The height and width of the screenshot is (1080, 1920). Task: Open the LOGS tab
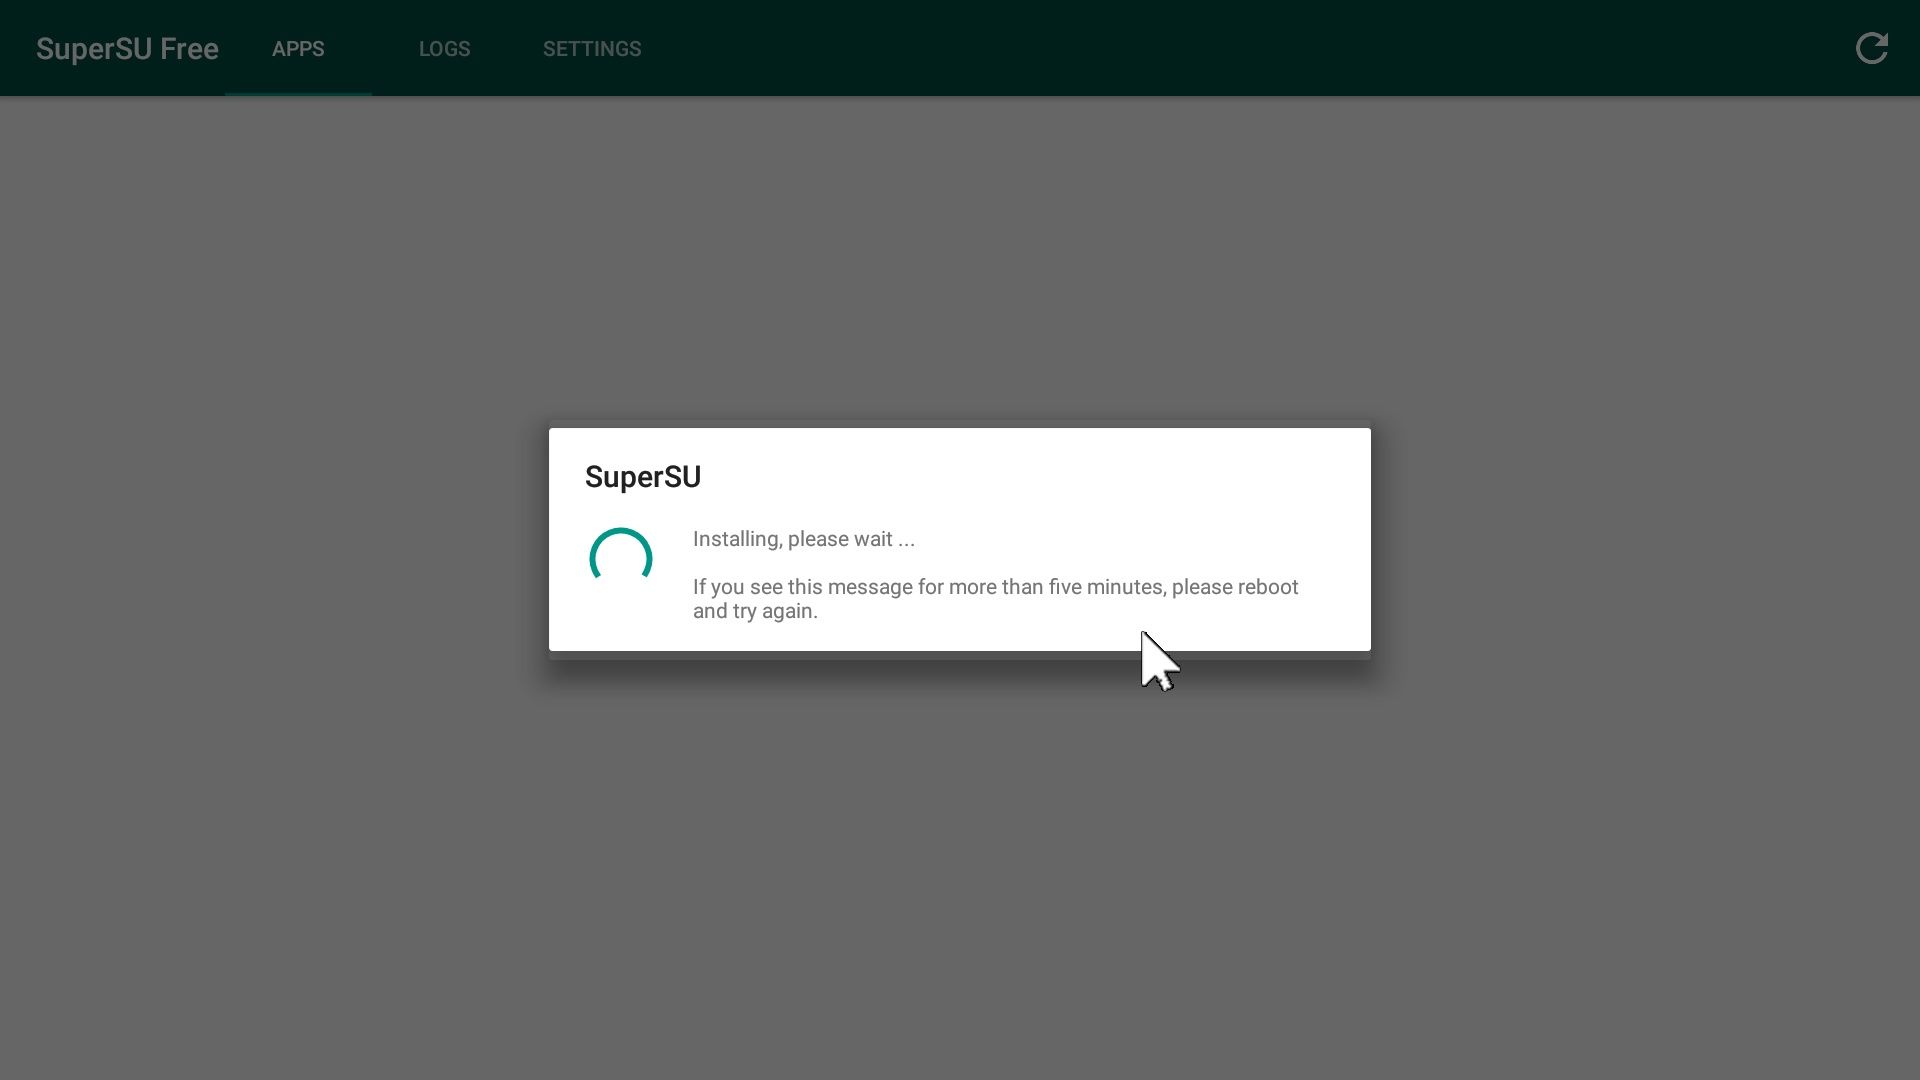point(444,49)
